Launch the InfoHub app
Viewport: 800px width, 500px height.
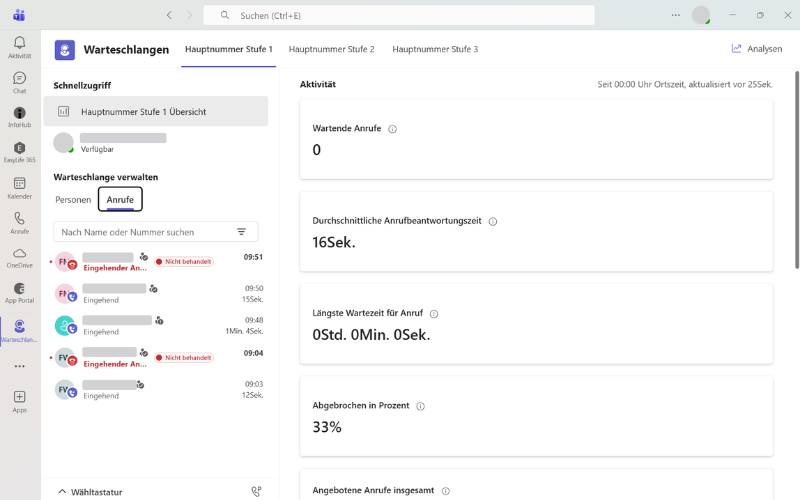(19, 117)
